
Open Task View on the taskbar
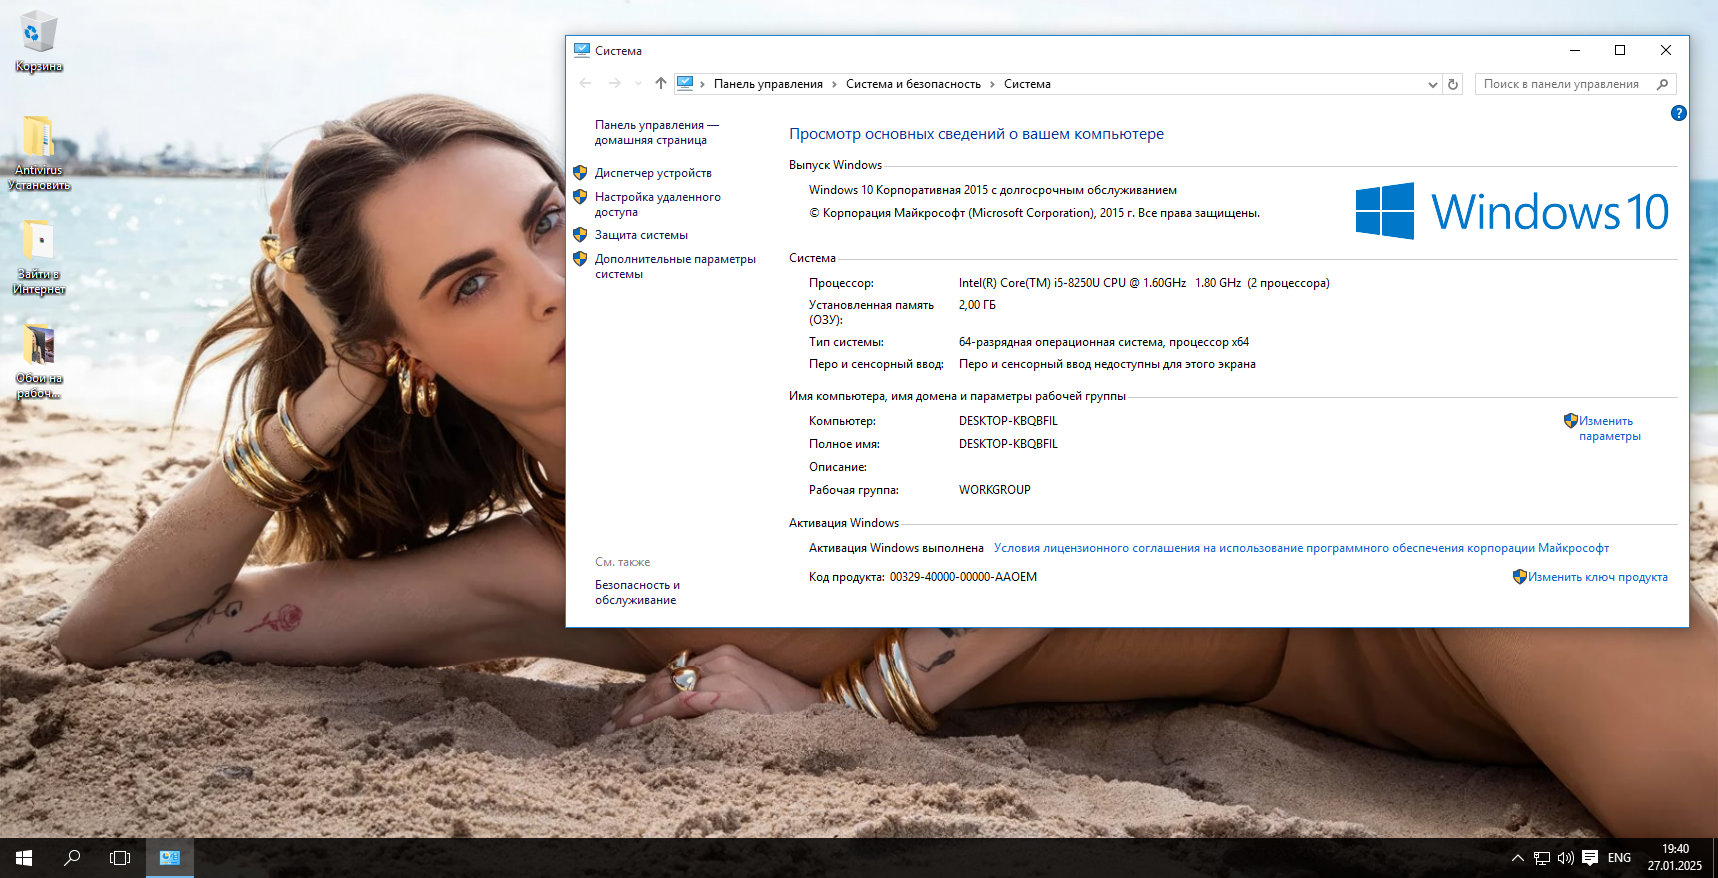[x=120, y=858]
